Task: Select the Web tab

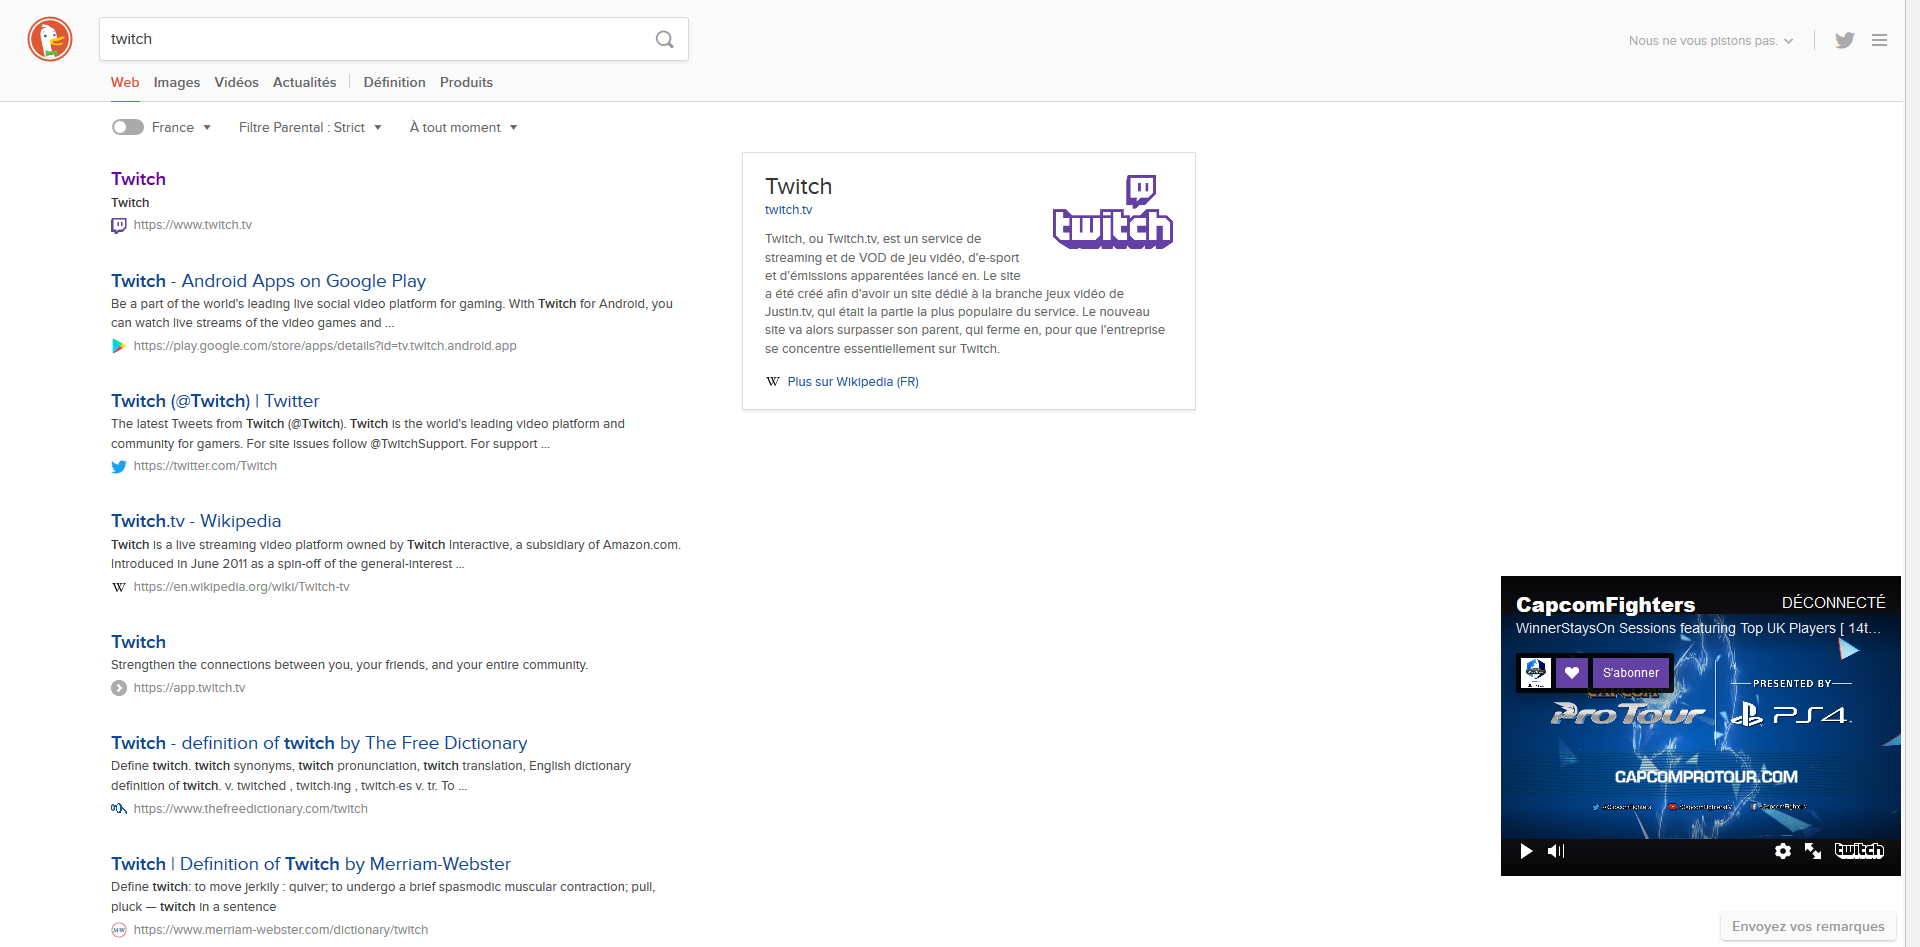Action: pos(125,82)
